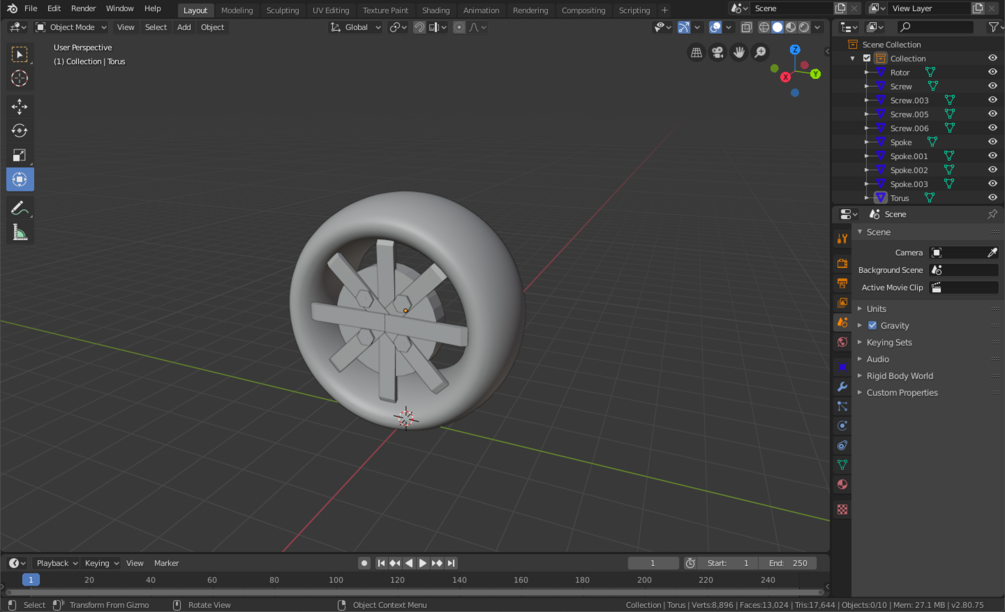
Task: Open the Physics properties tab
Action: [x=842, y=425]
